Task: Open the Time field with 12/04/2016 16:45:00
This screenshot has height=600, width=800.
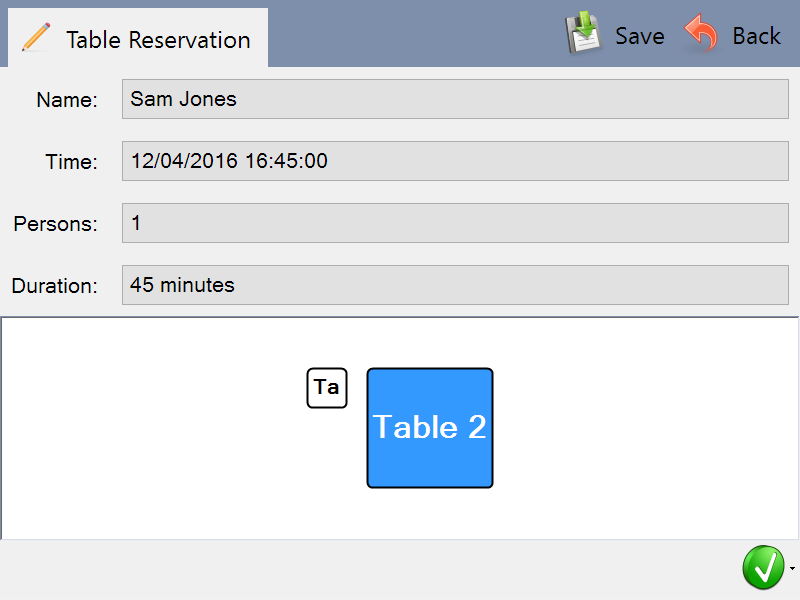Action: [x=456, y=161]
